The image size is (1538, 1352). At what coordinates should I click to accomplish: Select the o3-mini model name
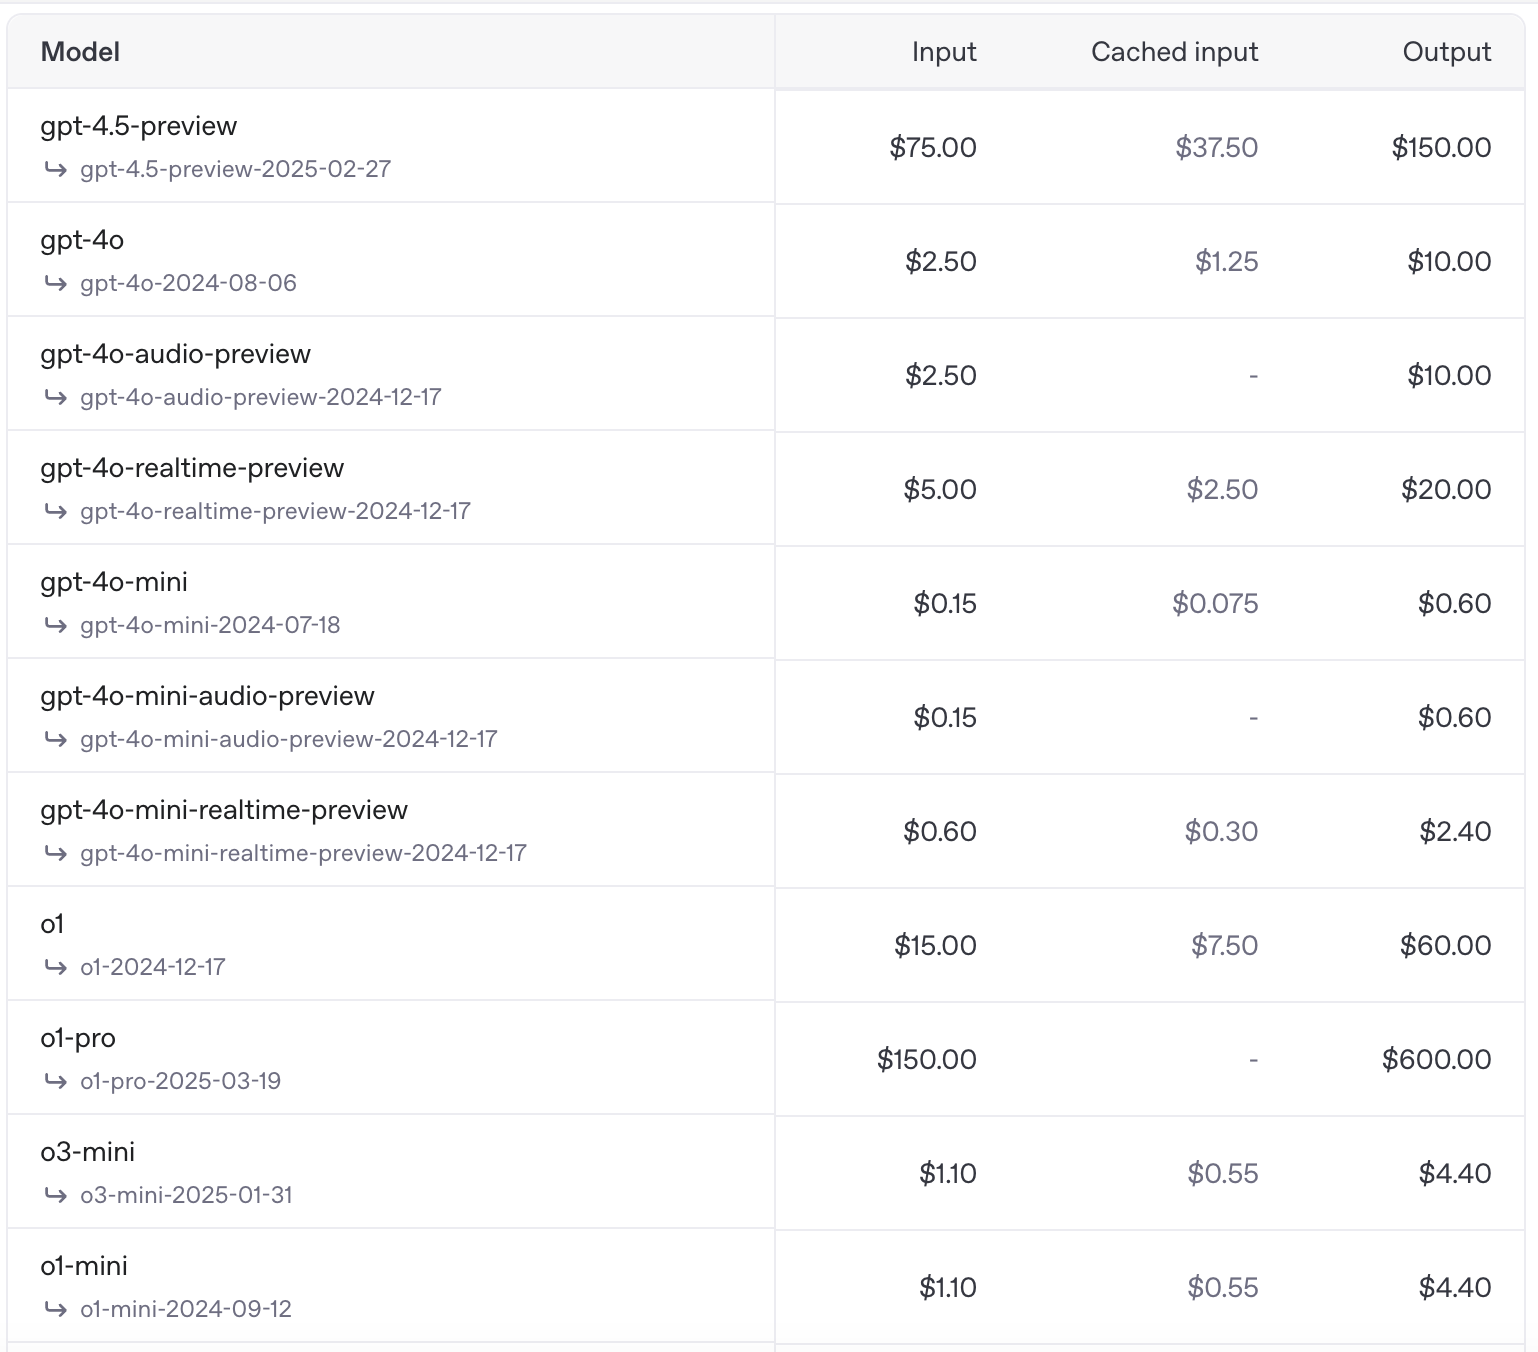click(88, 1152)
